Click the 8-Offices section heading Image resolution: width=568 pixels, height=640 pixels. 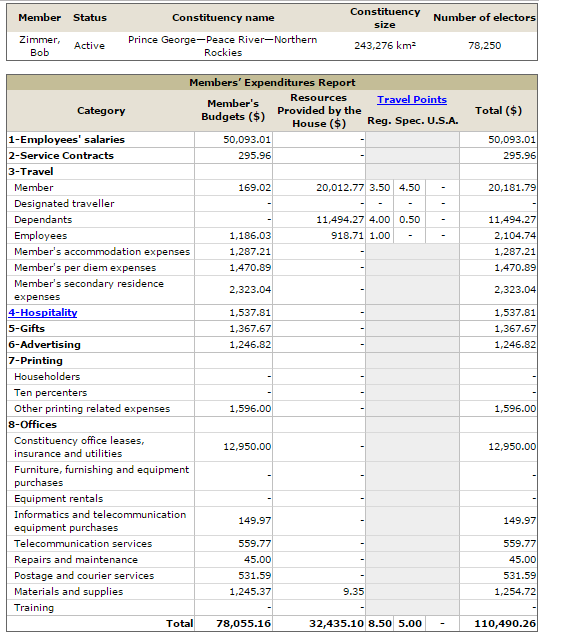click(x=33, y=424)
